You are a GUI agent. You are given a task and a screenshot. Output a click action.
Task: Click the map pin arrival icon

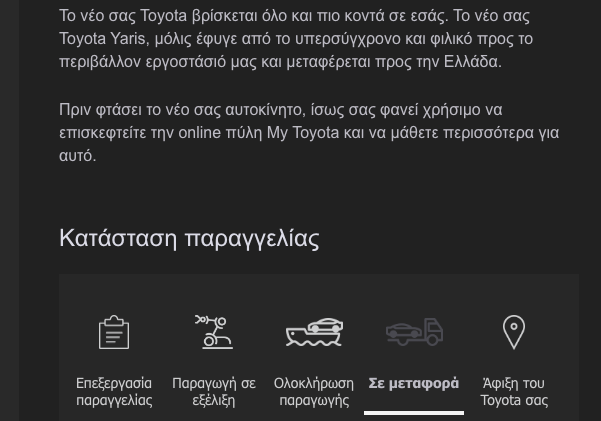pyautogui.click(x=514, y=332)
